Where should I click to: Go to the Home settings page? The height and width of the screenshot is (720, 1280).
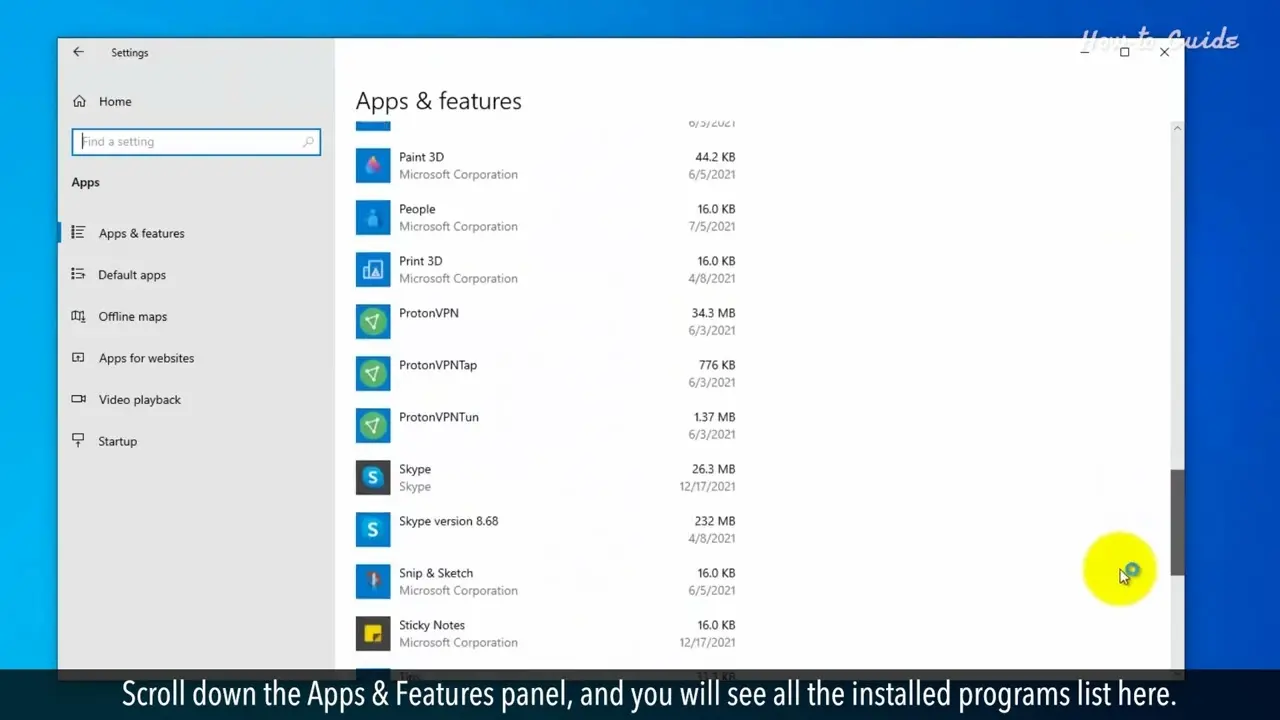click(115, 101)
